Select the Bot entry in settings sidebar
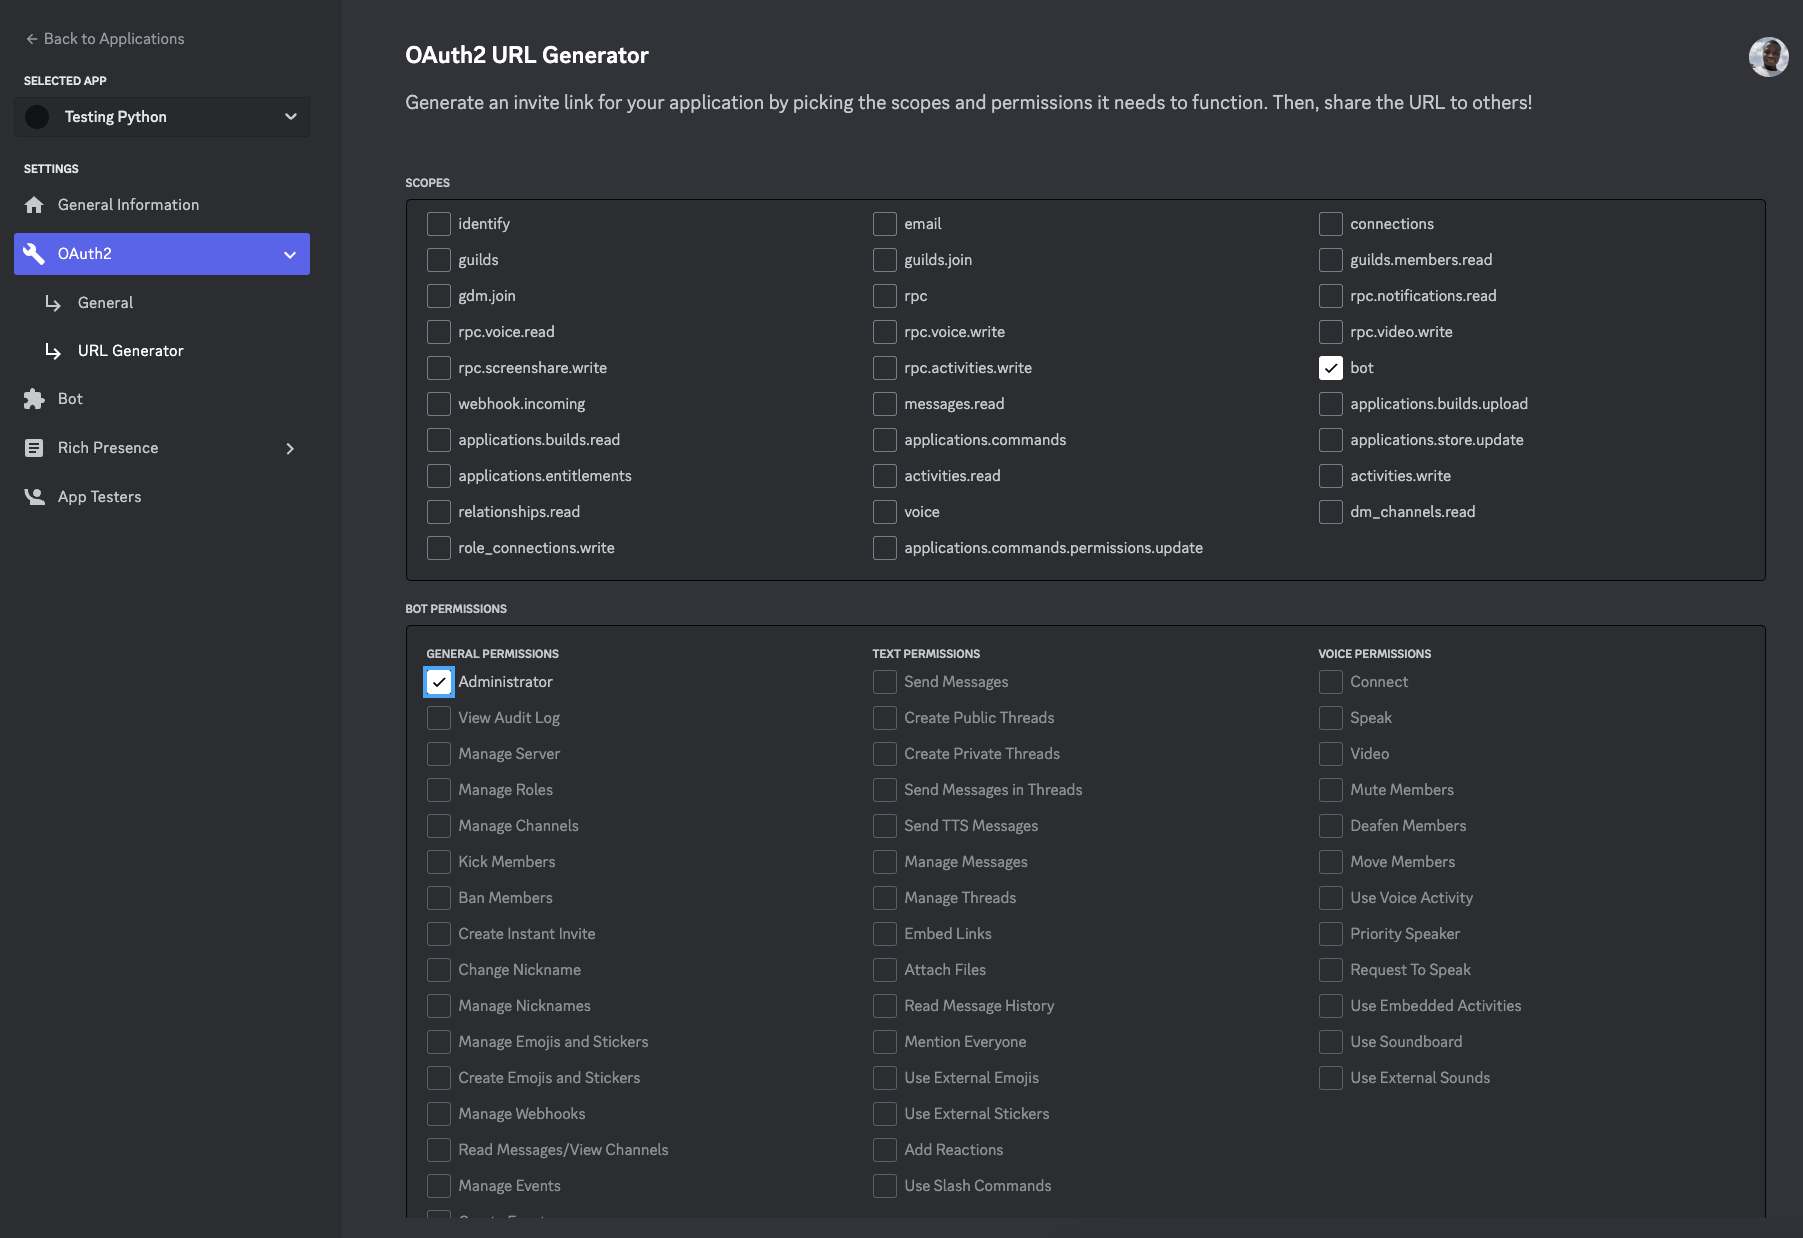The image size is (1803, 1238). 70,398
